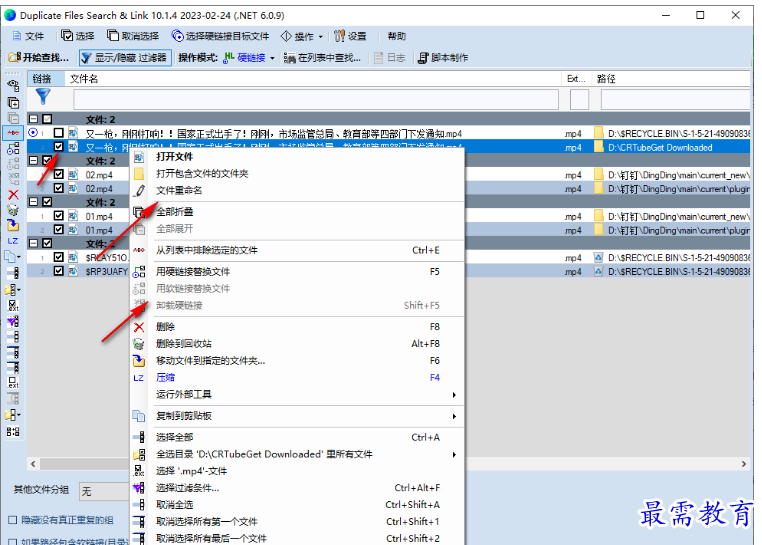Click the 文件名 filter input field
762x545 pixels.
(x=316, y=100)
